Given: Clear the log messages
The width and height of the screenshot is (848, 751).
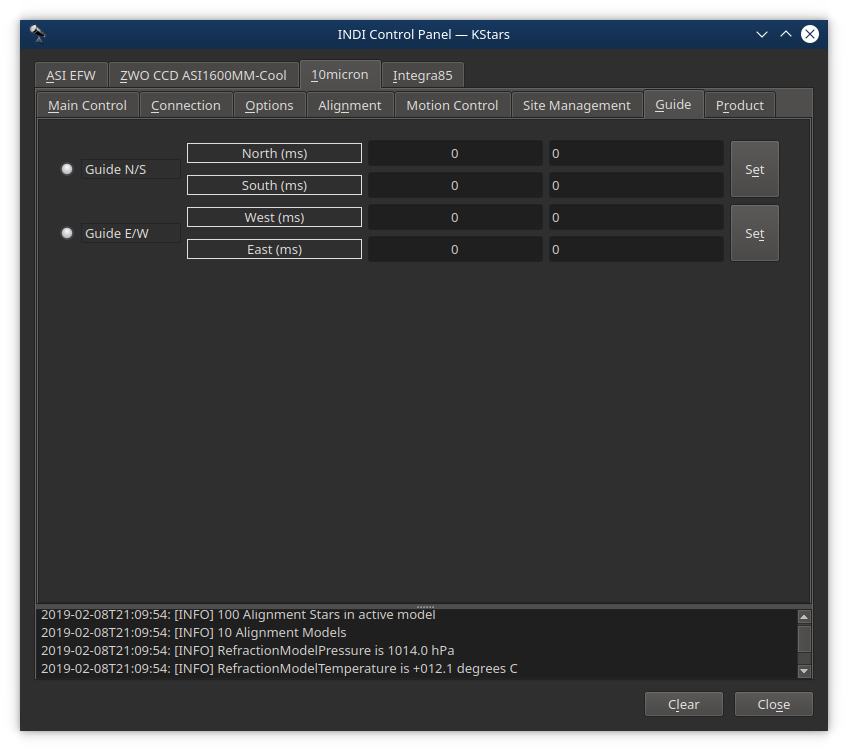Looking at the screenshot, I should tap(684, 704).
